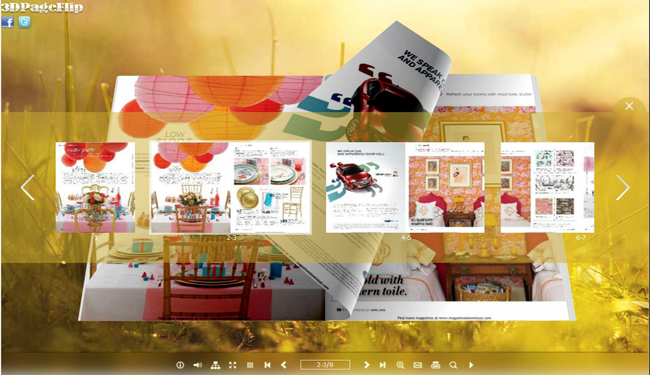Go to the next page
The image size is (650, 375).
point(366,365)
